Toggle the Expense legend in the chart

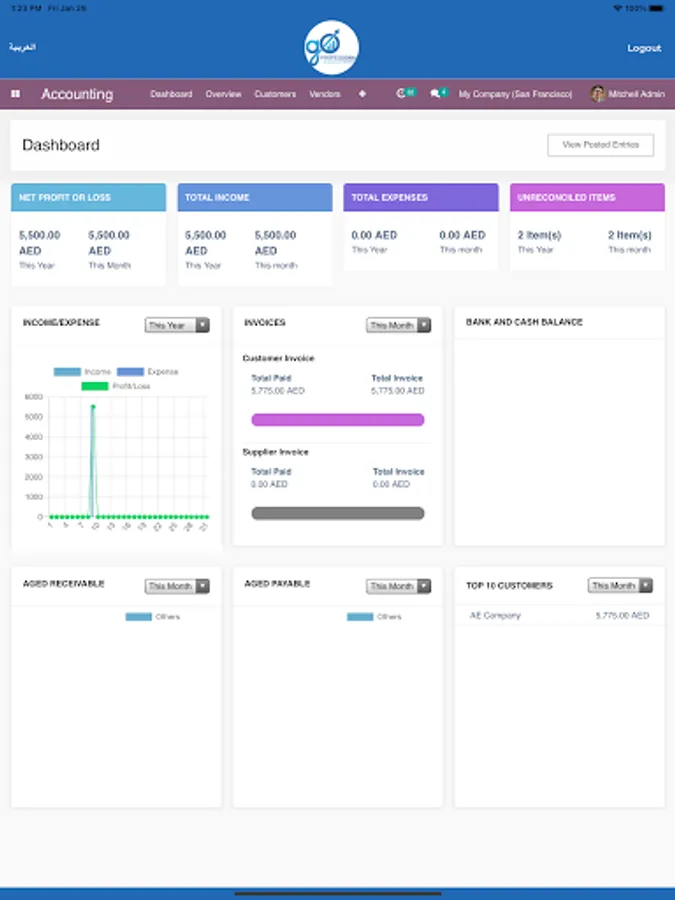[148, 372]
